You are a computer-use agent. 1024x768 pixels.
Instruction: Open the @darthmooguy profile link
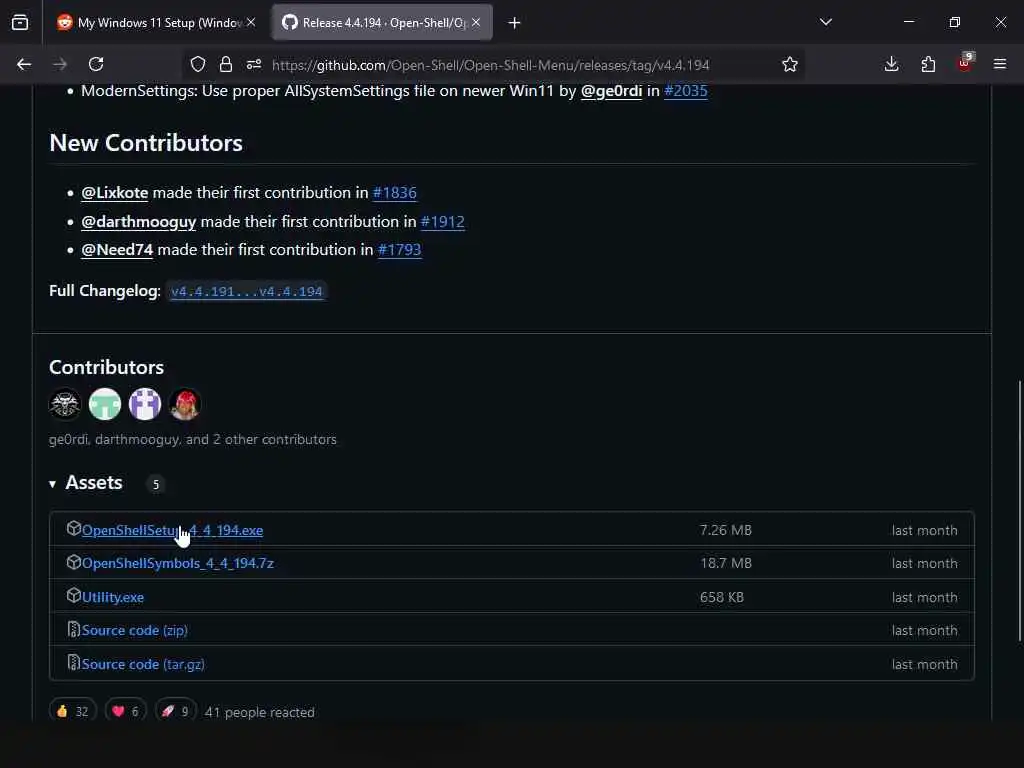point(138,221)
